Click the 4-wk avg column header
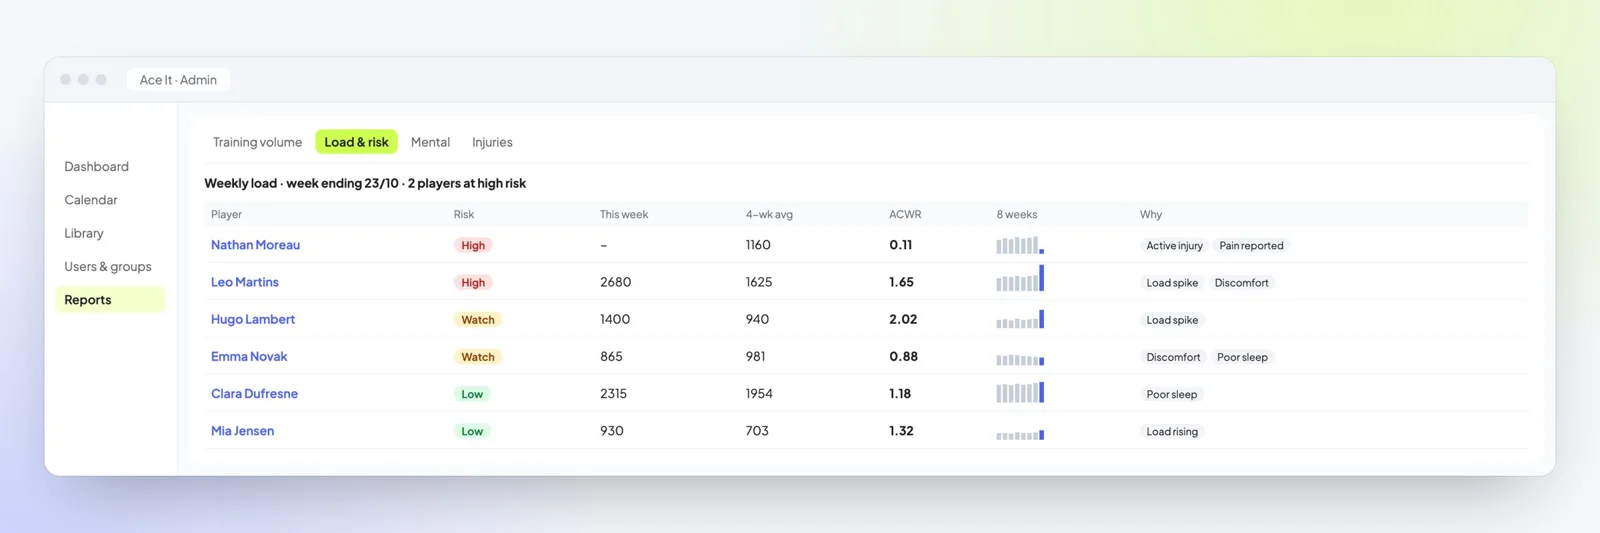 [x=769, y=214]
